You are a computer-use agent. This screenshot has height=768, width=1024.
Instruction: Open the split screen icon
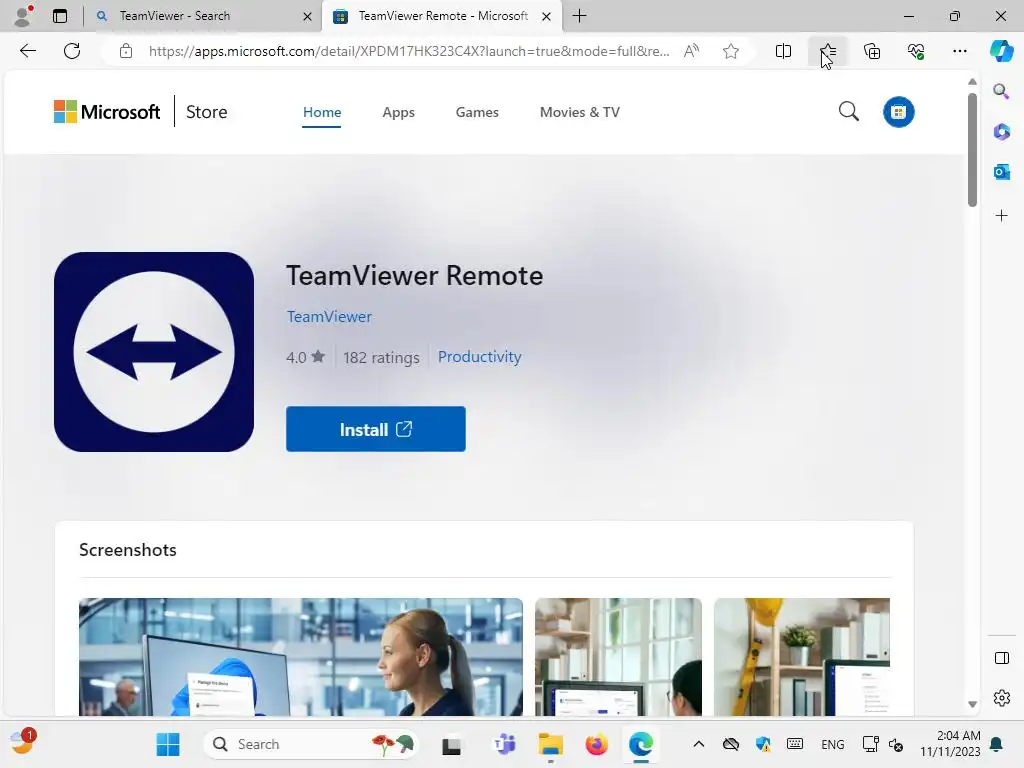(783, 51)
